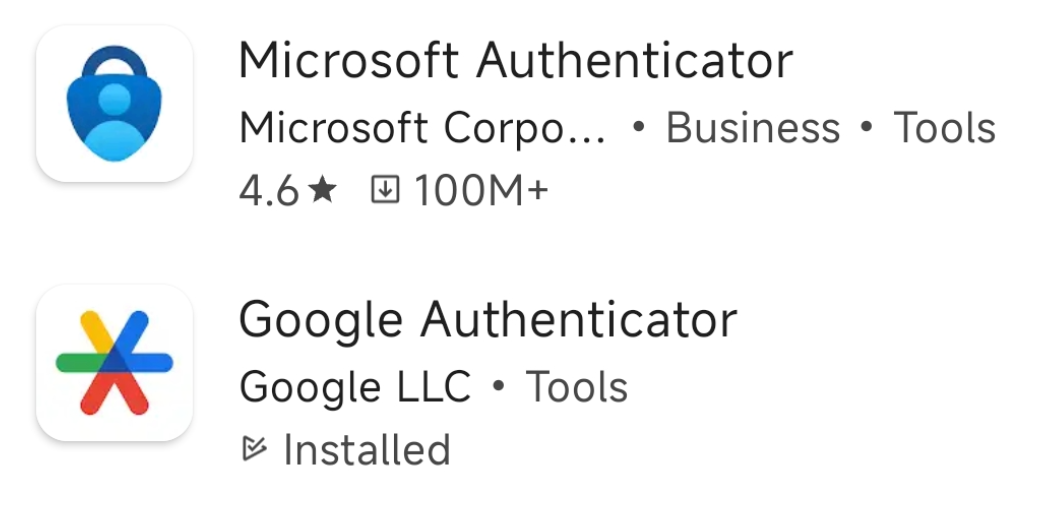
Task: Click padlock shackle atop Microsoft Authenticator icon
Action: (114, 63)
